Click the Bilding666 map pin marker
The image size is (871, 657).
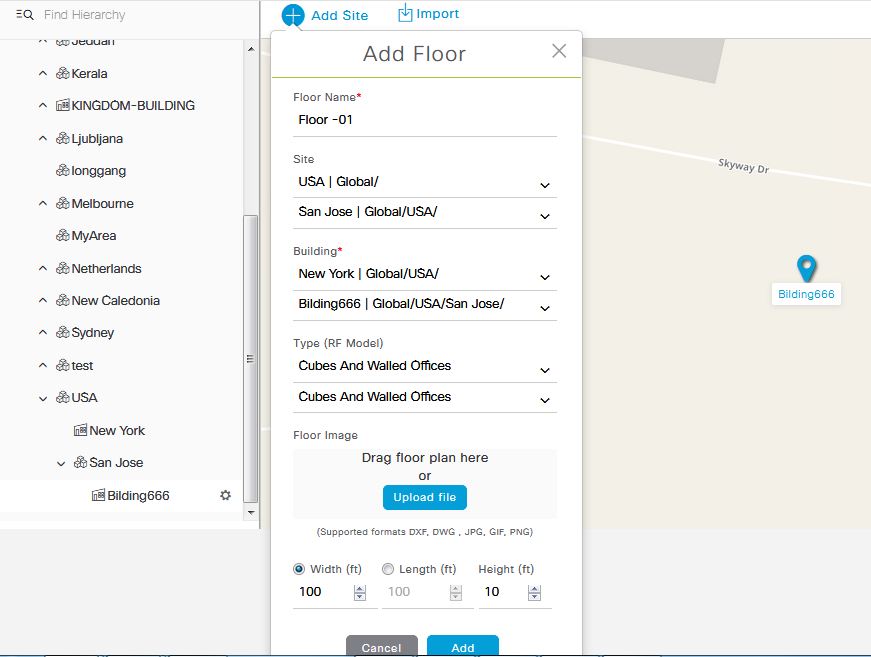[x=806, y=268]
